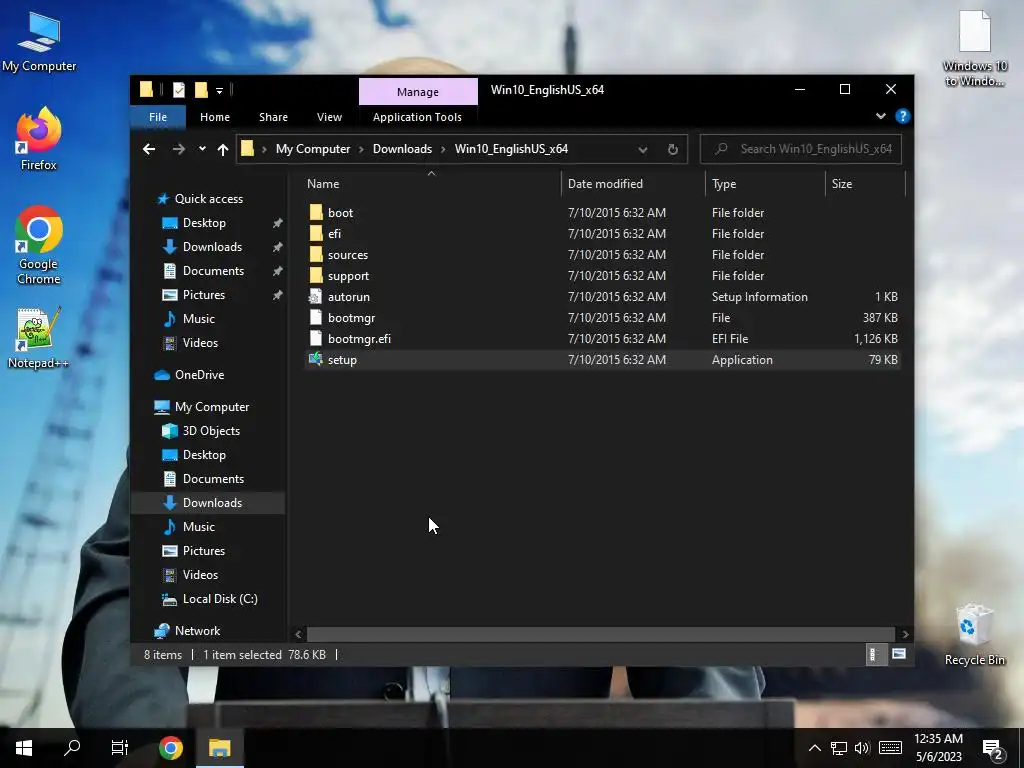Switch to large thumbnails view icon in status bar
The image size is (1024, 768).
point(899,654)
